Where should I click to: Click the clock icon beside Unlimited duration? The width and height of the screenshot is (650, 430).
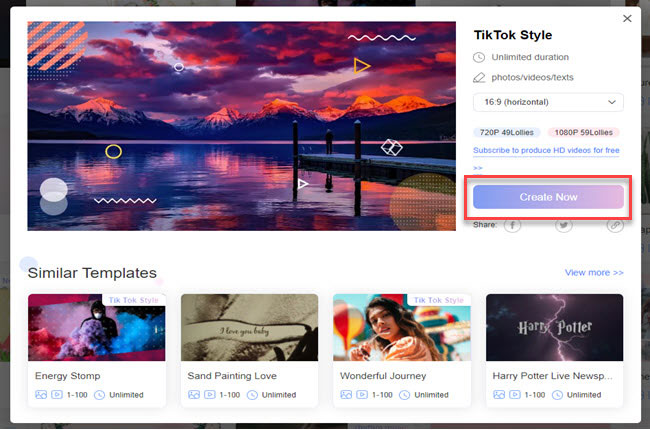(479, 58)
